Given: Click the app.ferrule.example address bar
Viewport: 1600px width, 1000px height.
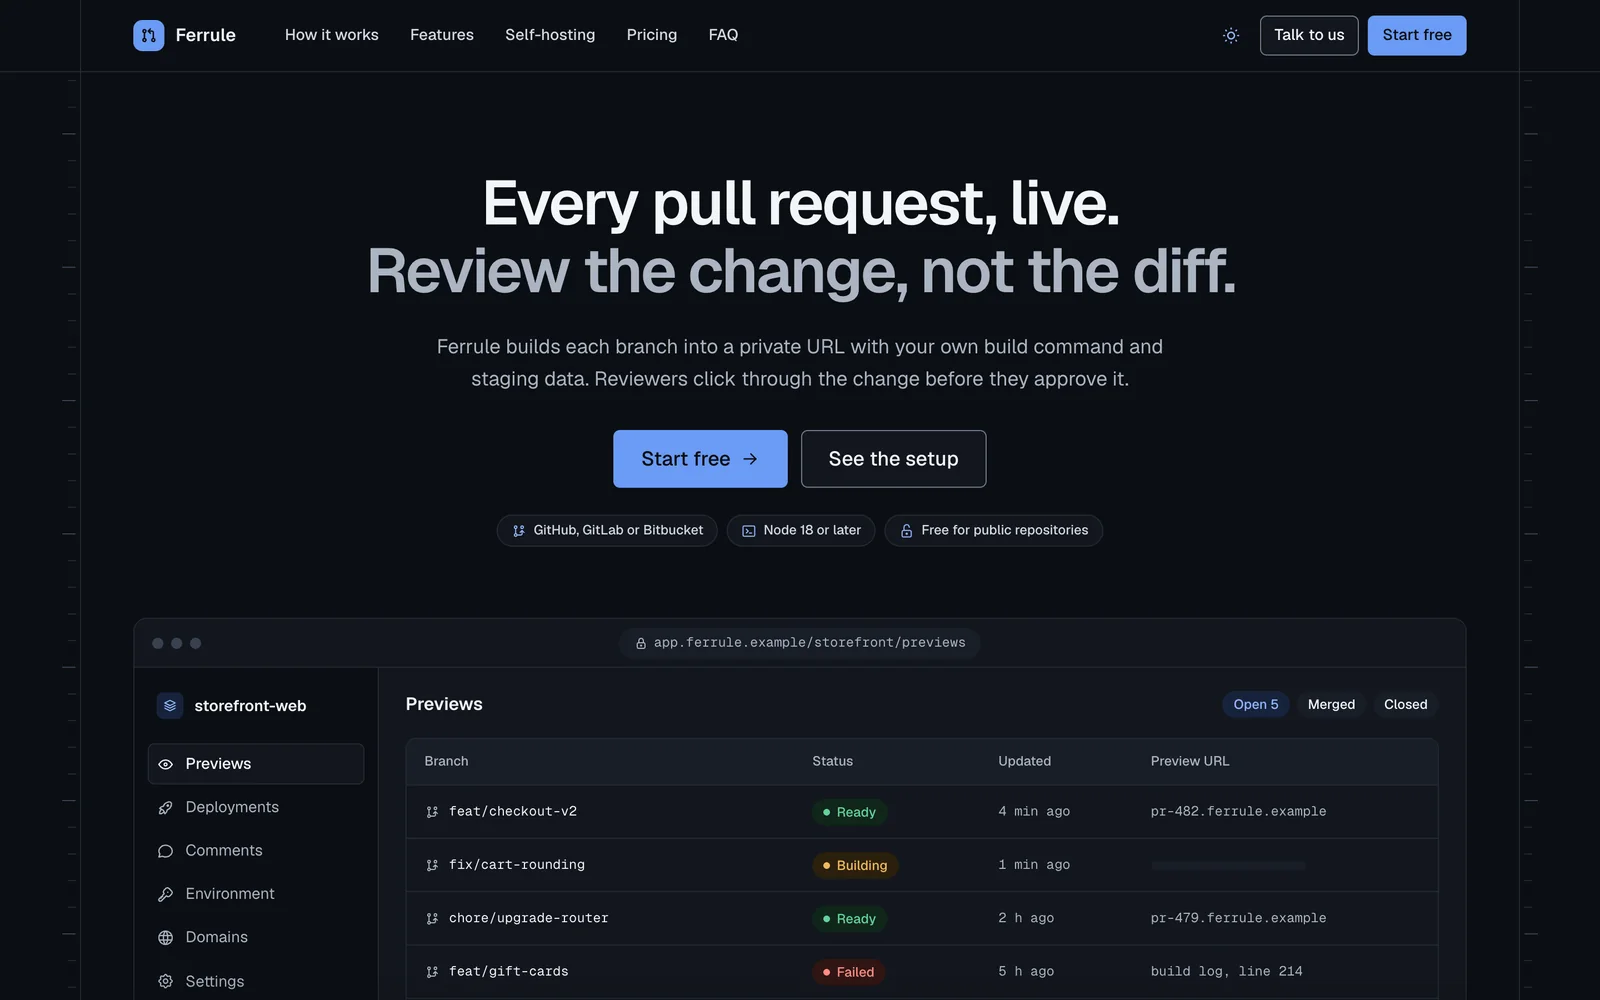Looking at the screenshot, I should pos(799,643).
